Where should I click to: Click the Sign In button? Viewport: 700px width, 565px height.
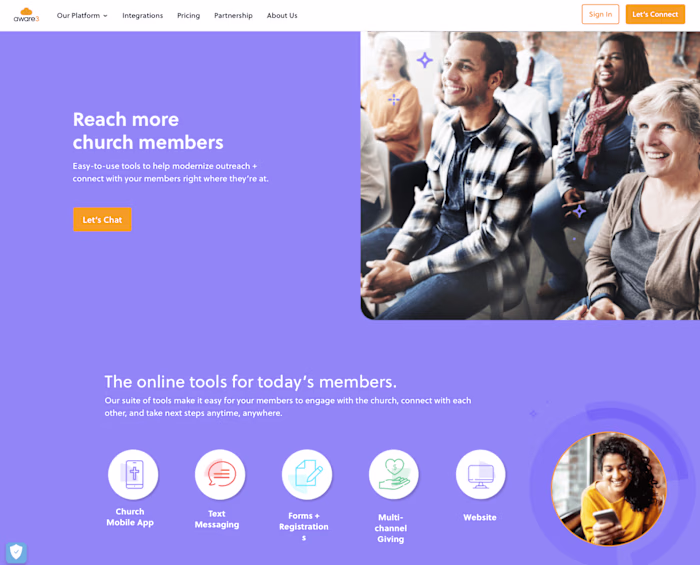600,14
